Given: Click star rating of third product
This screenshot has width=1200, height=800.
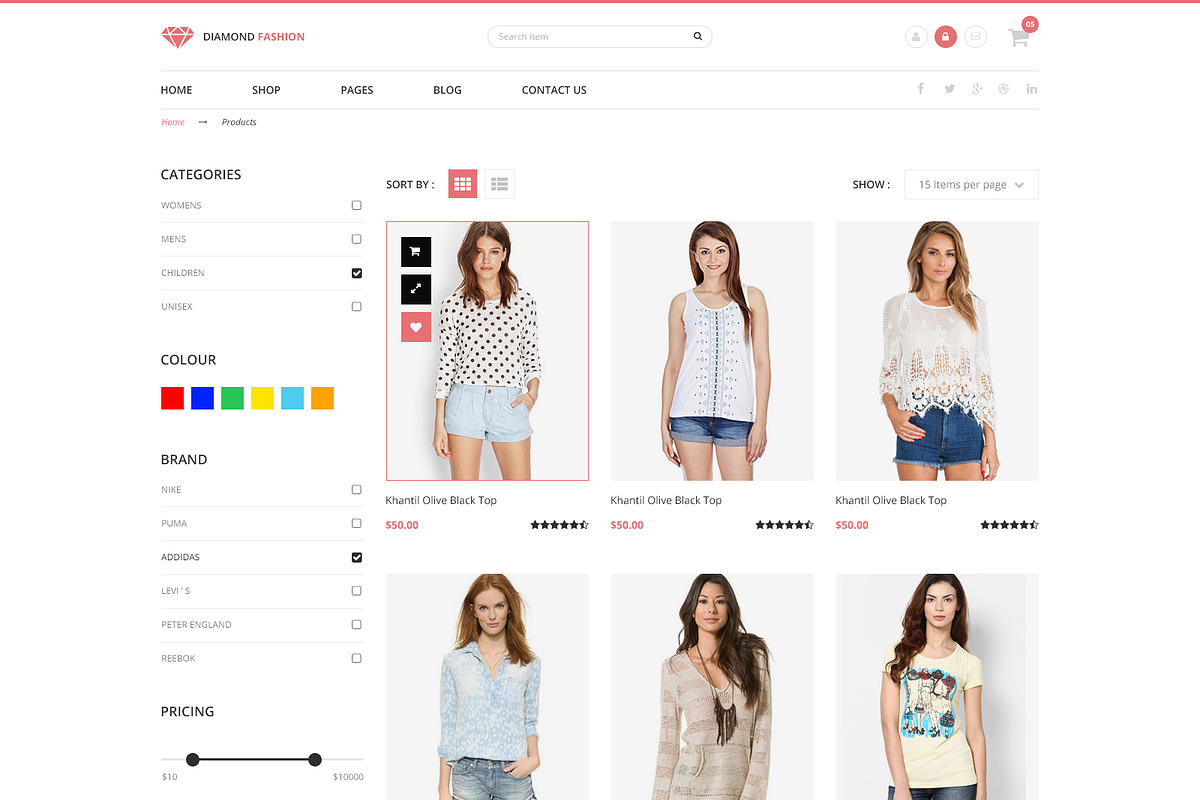Looking at the screenshot, I should pyautogui.click(x=1010, y=525).
